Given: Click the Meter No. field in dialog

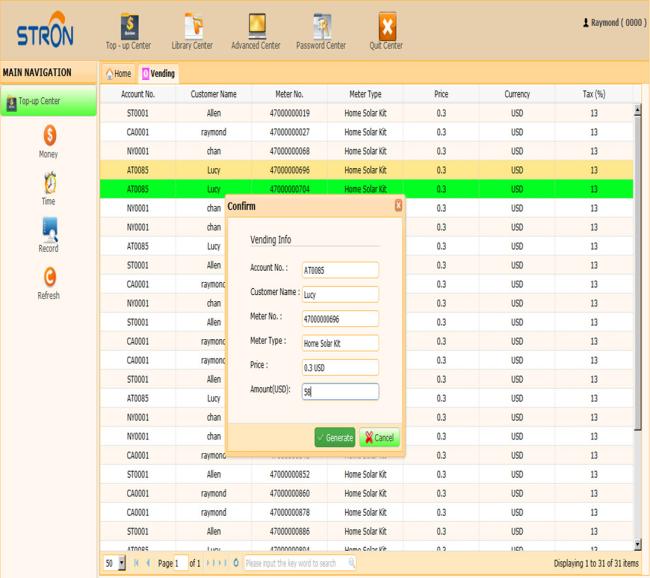Looking at the screenshot, I should coord(340,319).
